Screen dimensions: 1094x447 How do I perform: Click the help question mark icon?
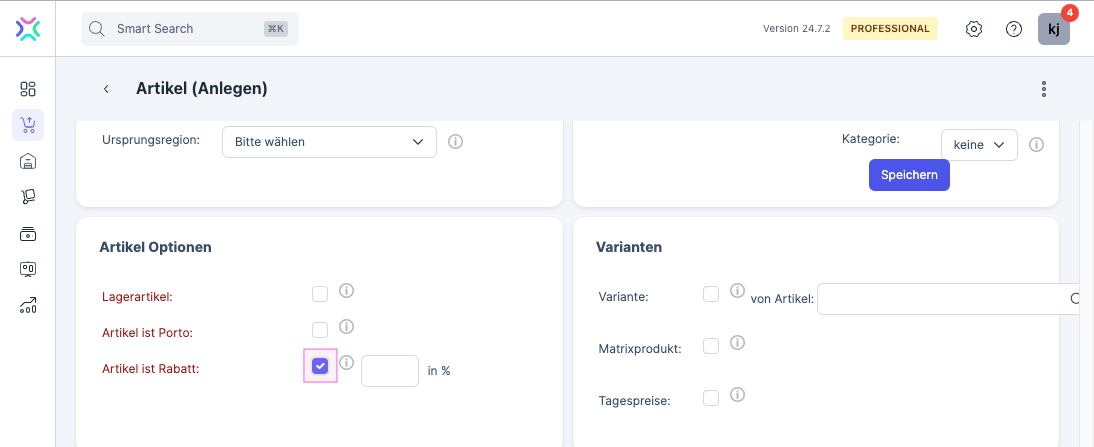pyautogui.click(x=1013, y=29)
